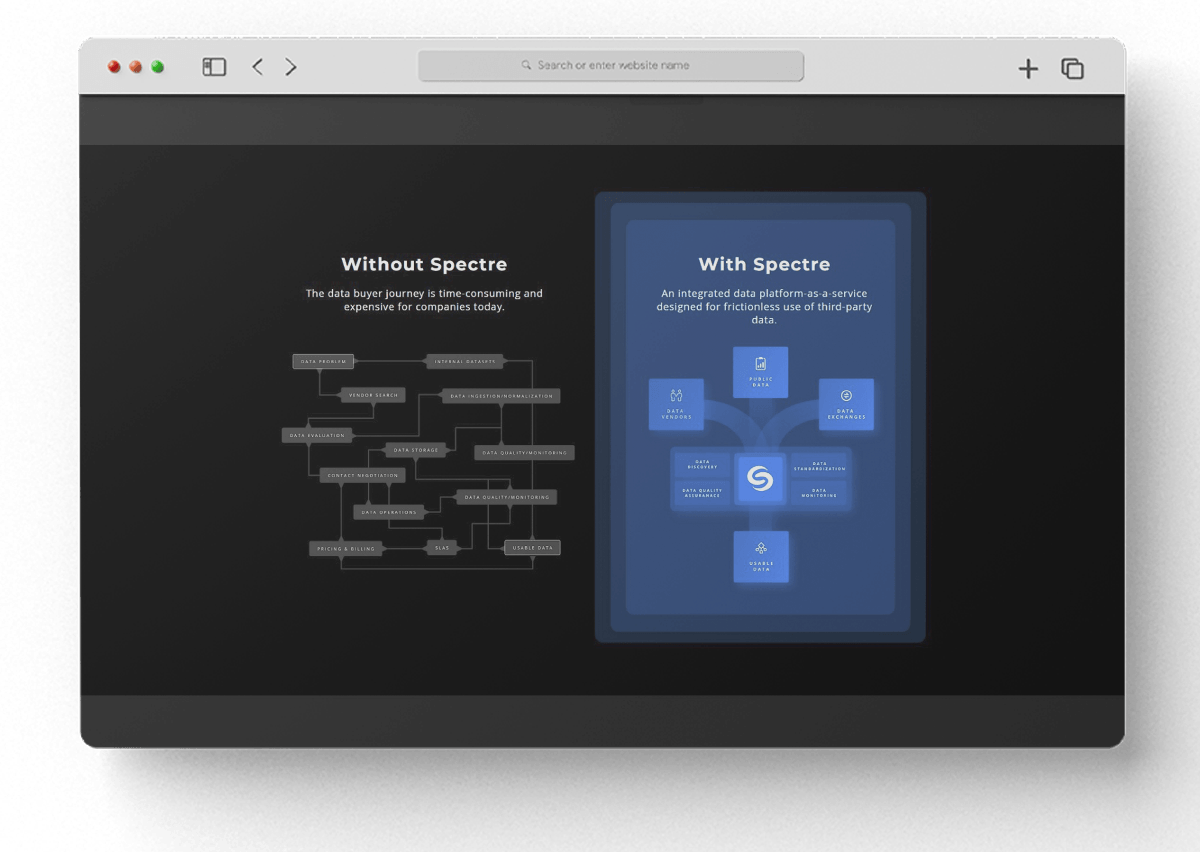Screen dimensions: 1200x852
Task: Click the Data Quality/Monitoring node beside Data Operations
Action: coord(507,497)
